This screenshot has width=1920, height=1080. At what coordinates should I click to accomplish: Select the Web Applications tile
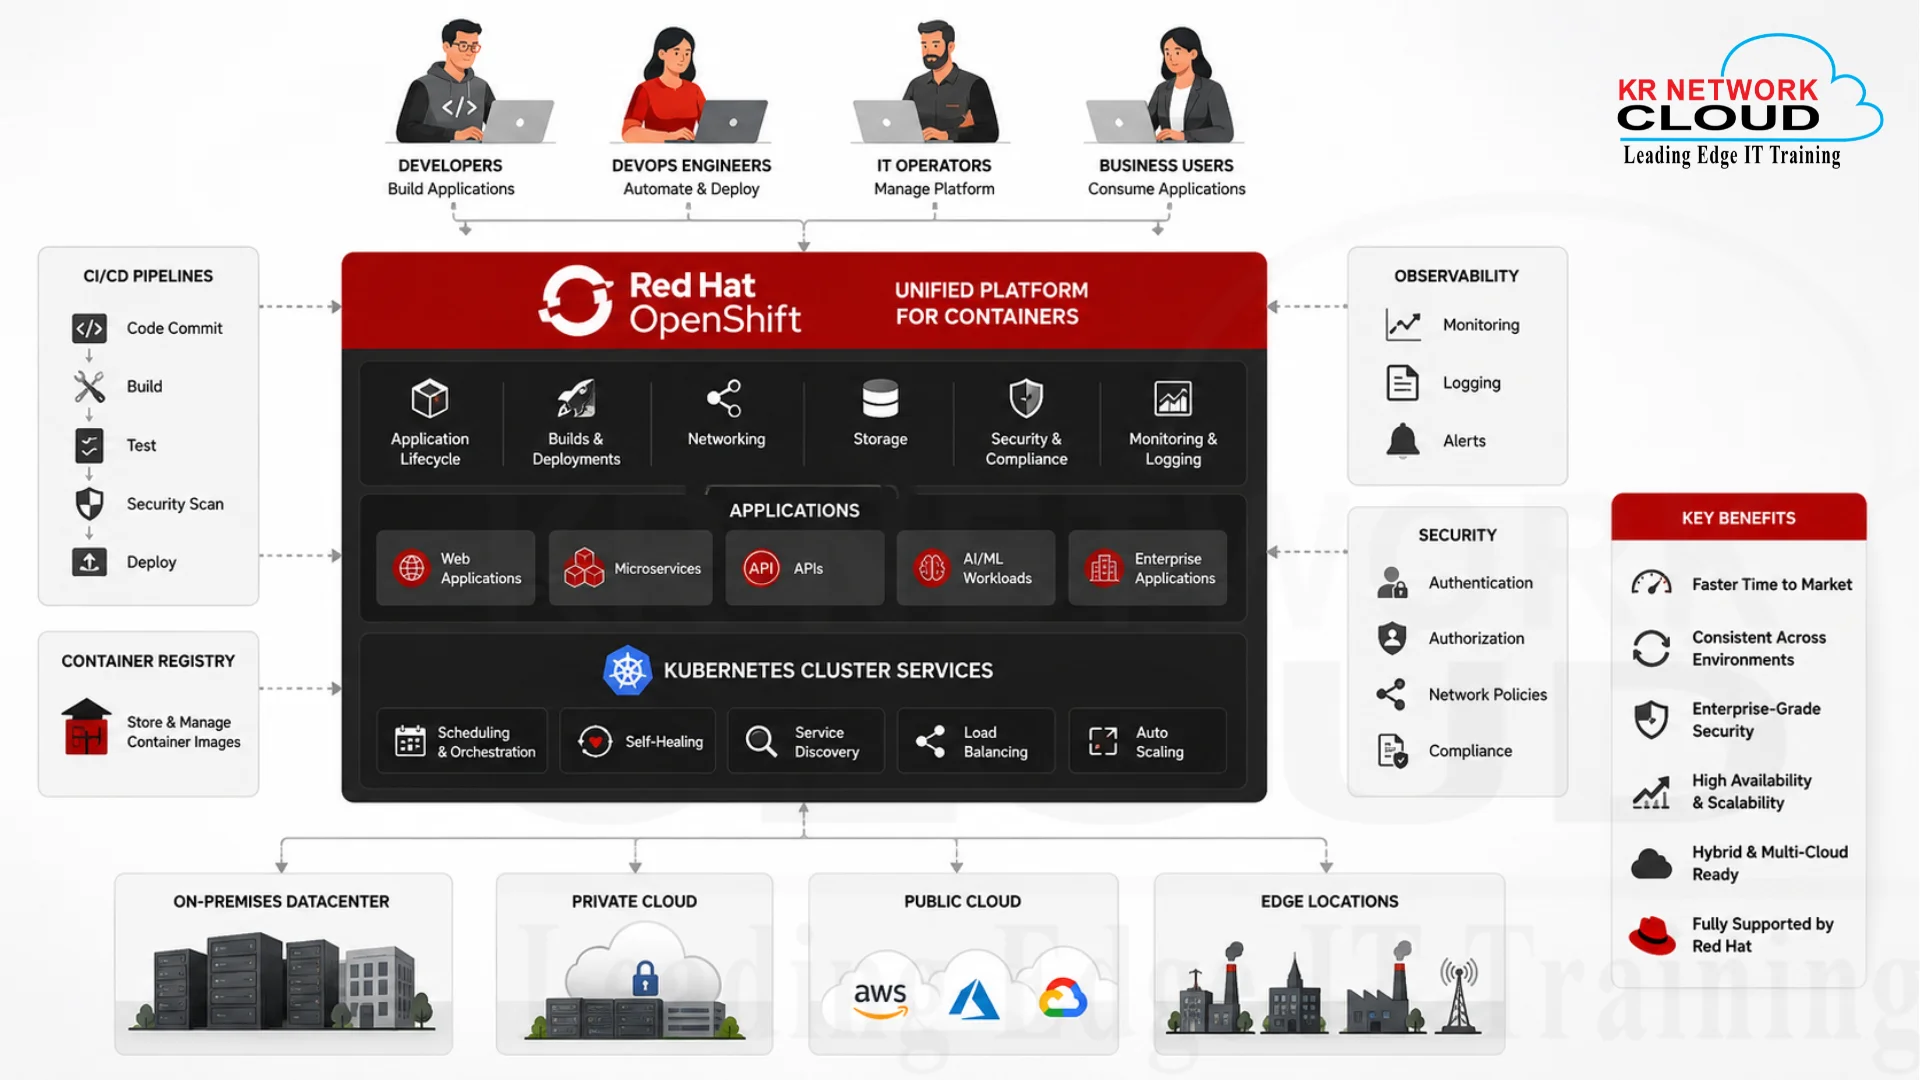pos(456,568)
